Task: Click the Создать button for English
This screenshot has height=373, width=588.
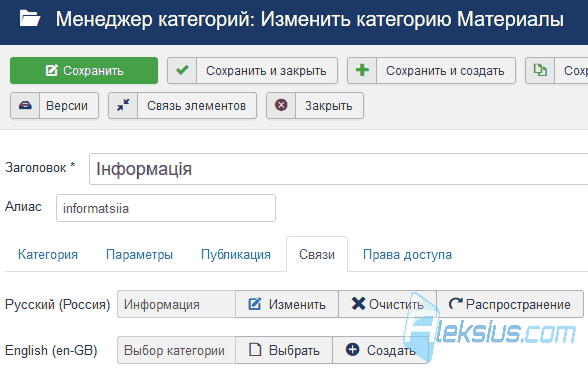Action: [x=380, y=350]
